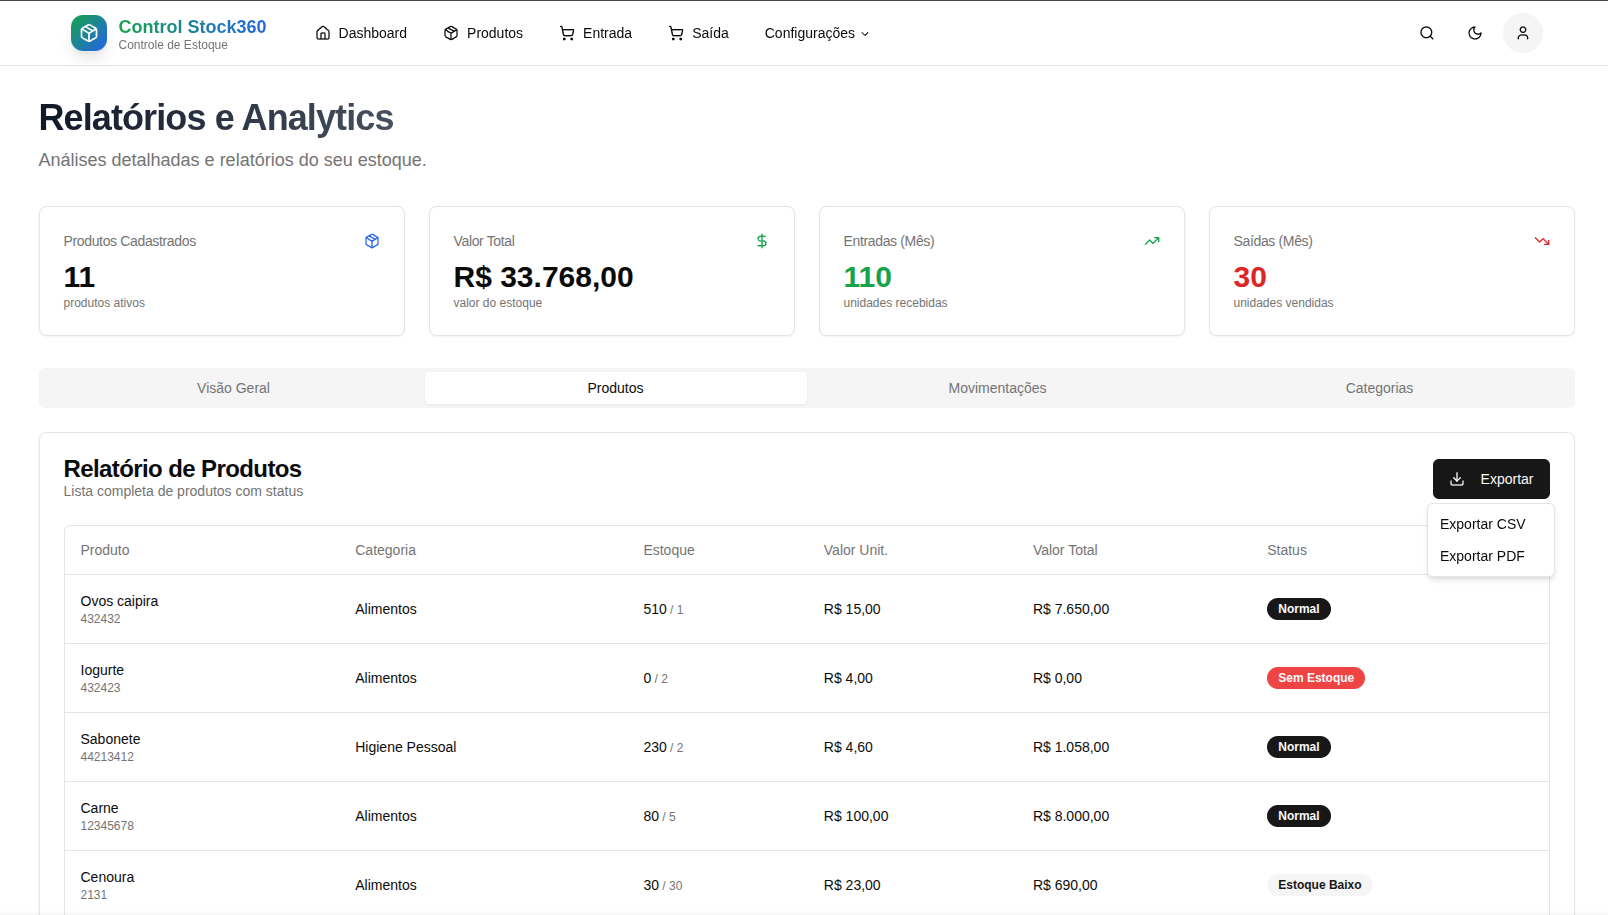The image size is (1608, 915).
Task: Click the user profile avatar icon
Action: click(x=1522, y=32)
